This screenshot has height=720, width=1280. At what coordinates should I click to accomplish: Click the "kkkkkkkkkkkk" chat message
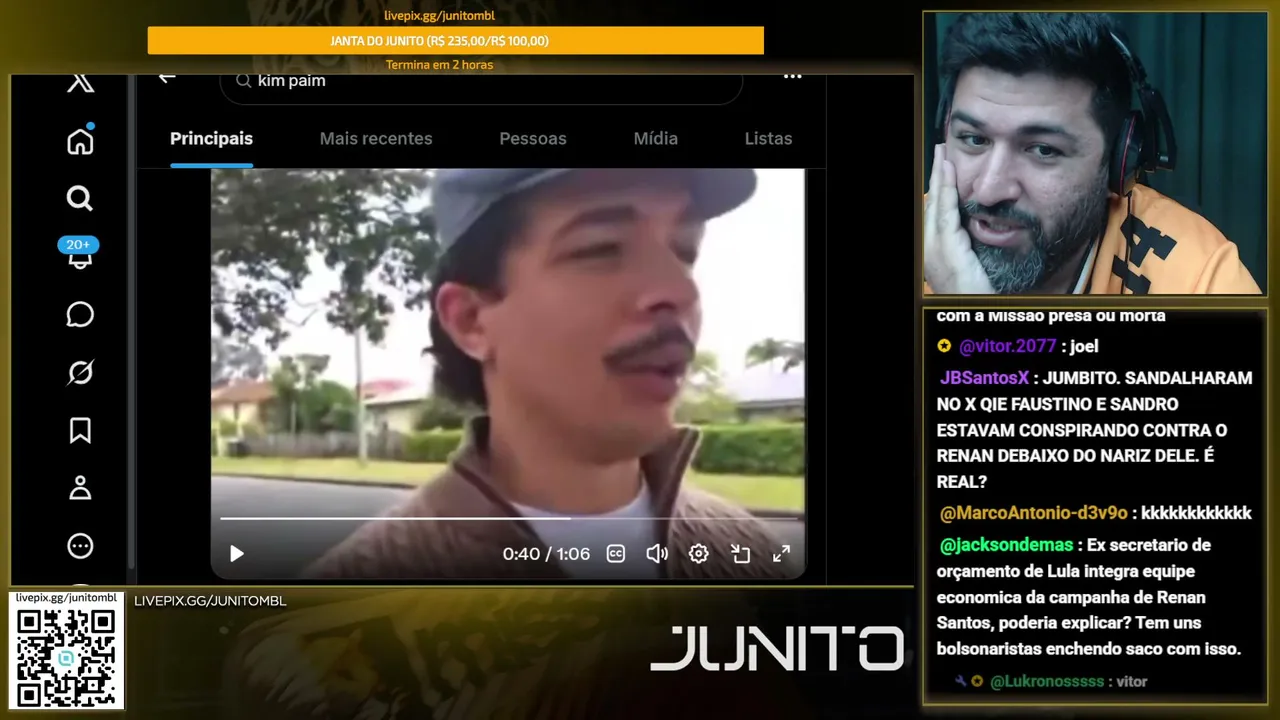tap(1196, 513)
